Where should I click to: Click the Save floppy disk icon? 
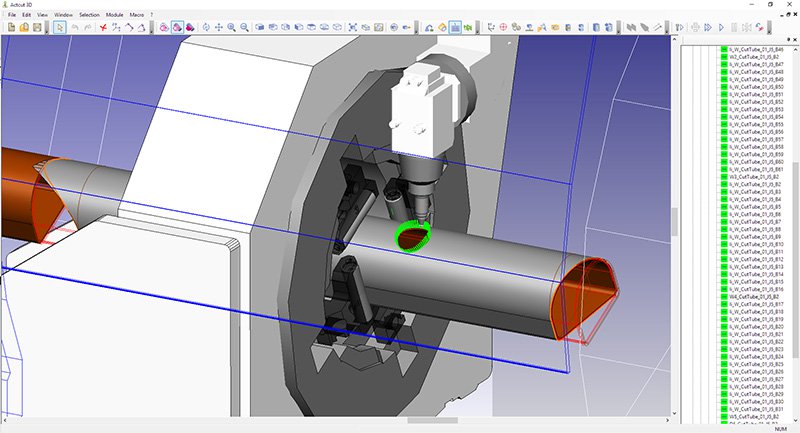(38, 28)
